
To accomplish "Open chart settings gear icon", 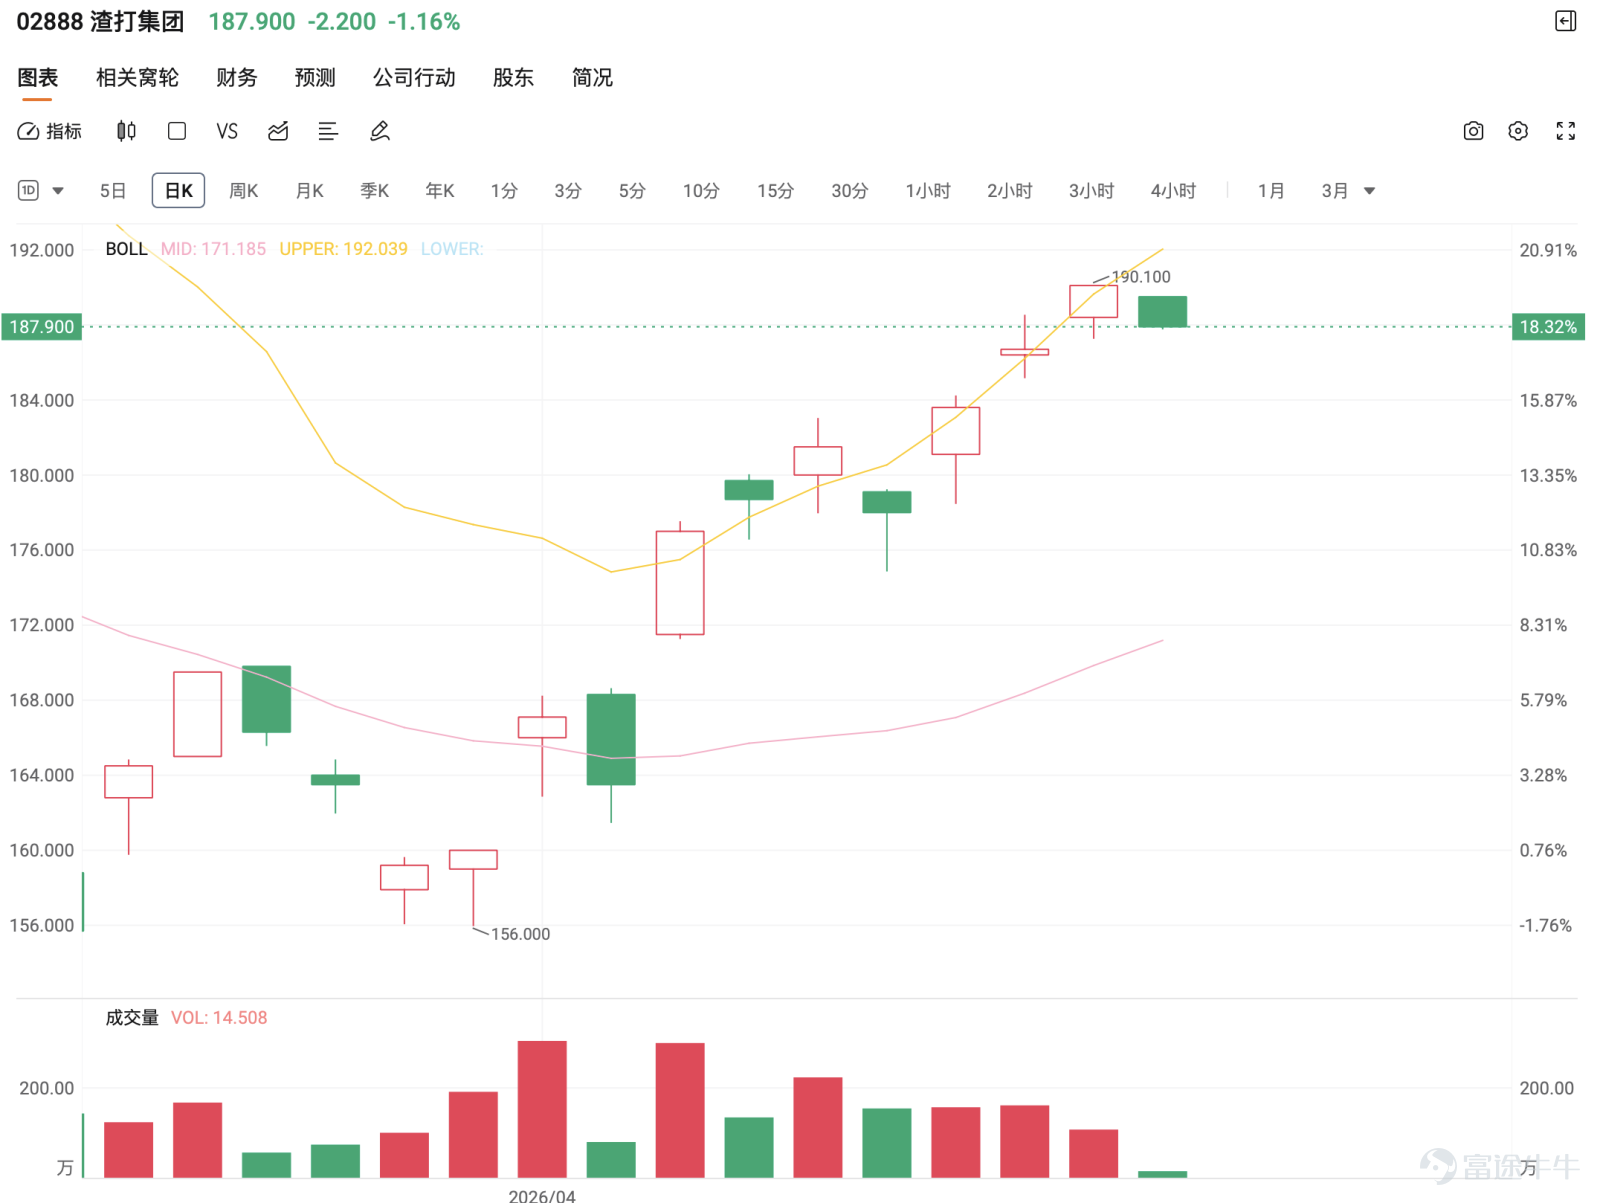I will (x=1518, y=131).
